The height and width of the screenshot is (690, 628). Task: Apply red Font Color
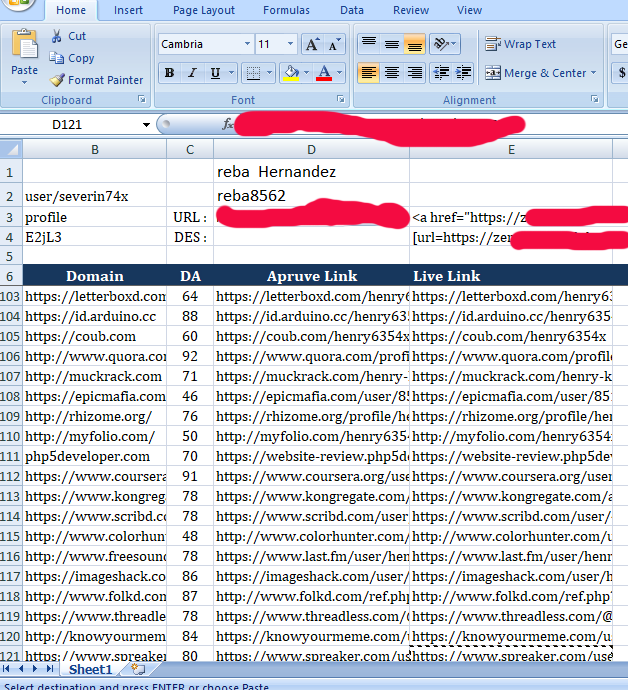(x=324, y=73)
